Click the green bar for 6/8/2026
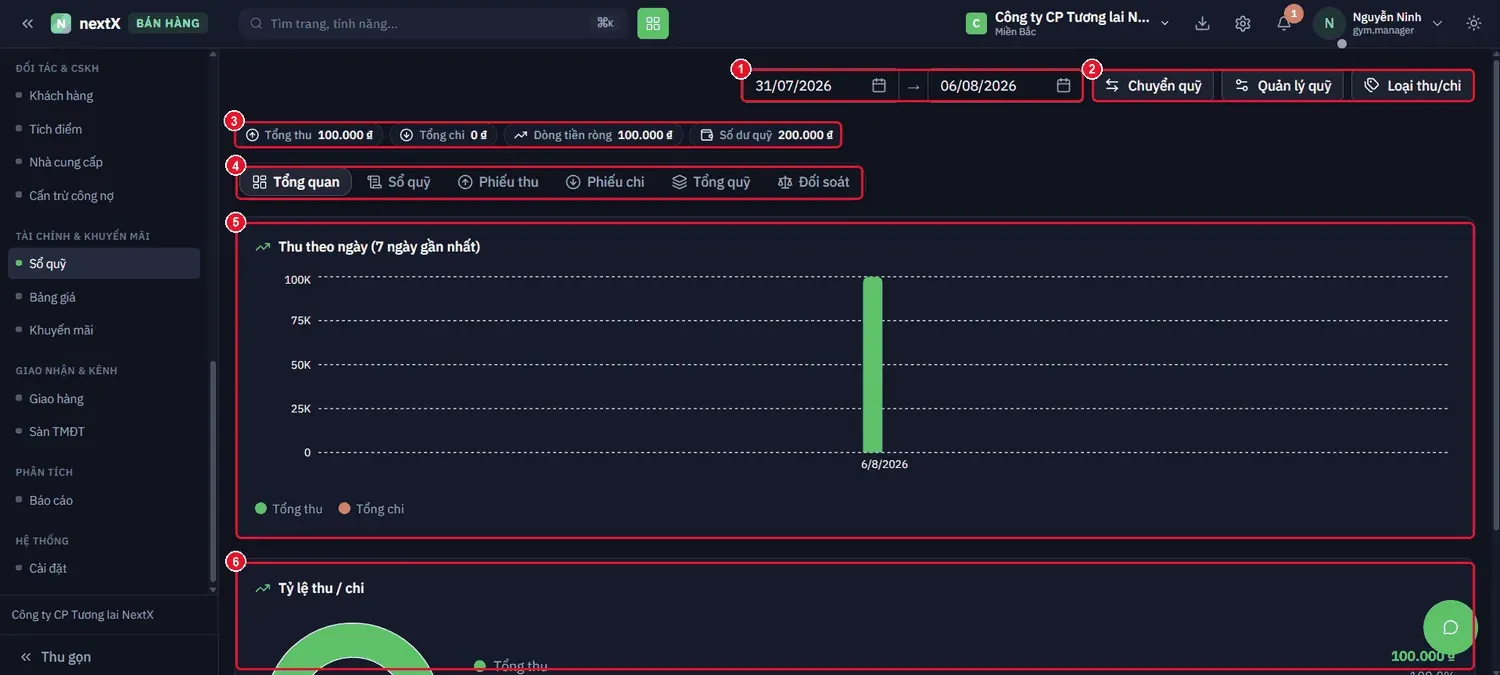The width and height of the screenshot is (1500, 675). point(873,365)
